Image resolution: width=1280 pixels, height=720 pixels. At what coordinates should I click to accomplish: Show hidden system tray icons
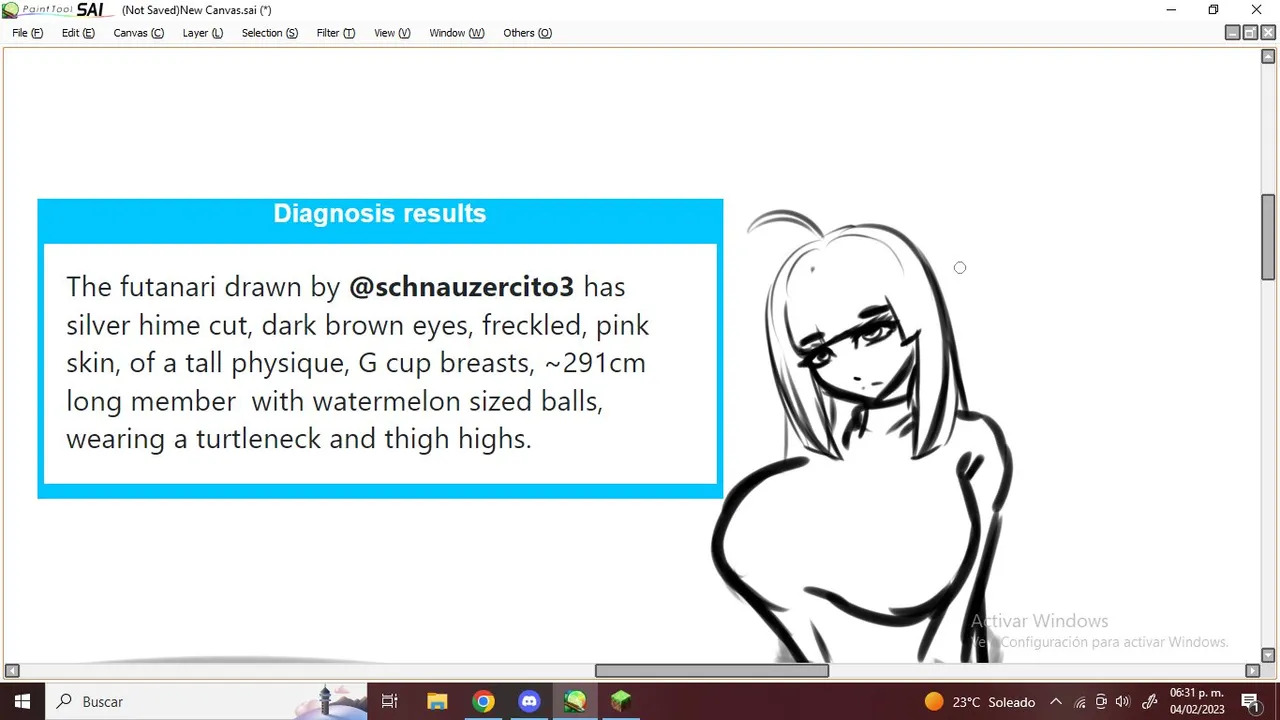coord(1056,701)
